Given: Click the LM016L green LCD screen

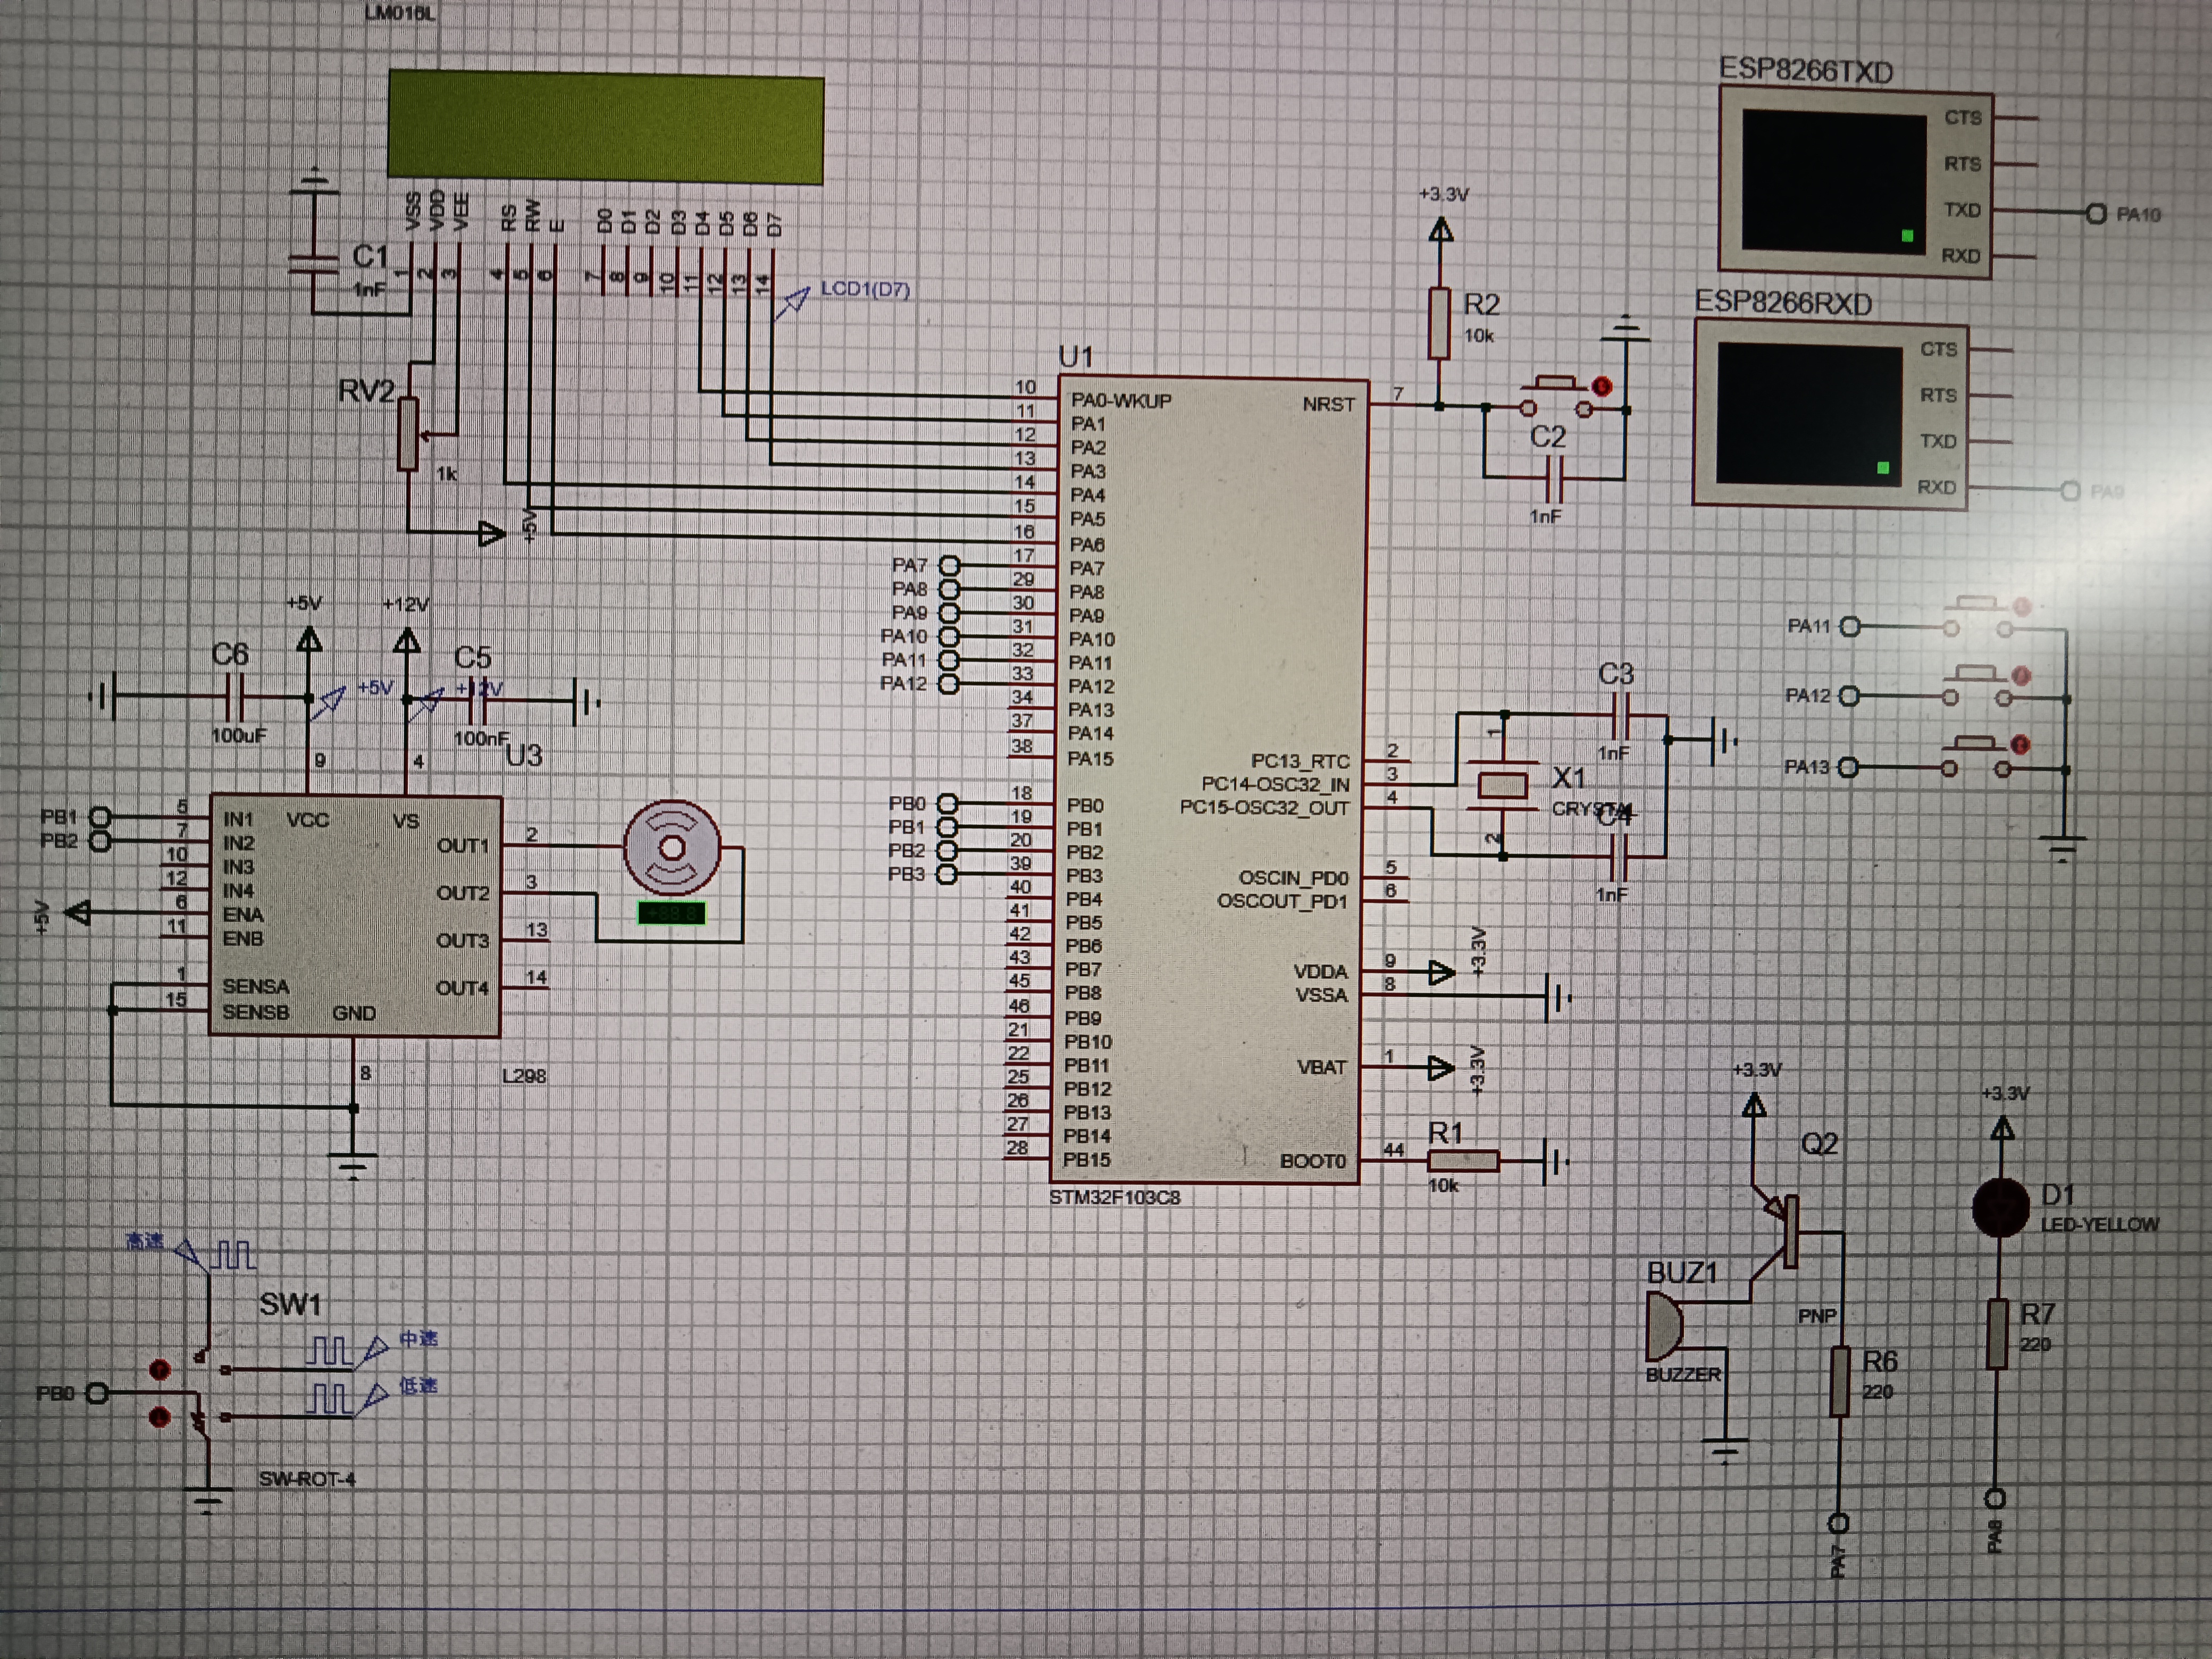Looking at the screenshot, I should click(x=605, y=127).
